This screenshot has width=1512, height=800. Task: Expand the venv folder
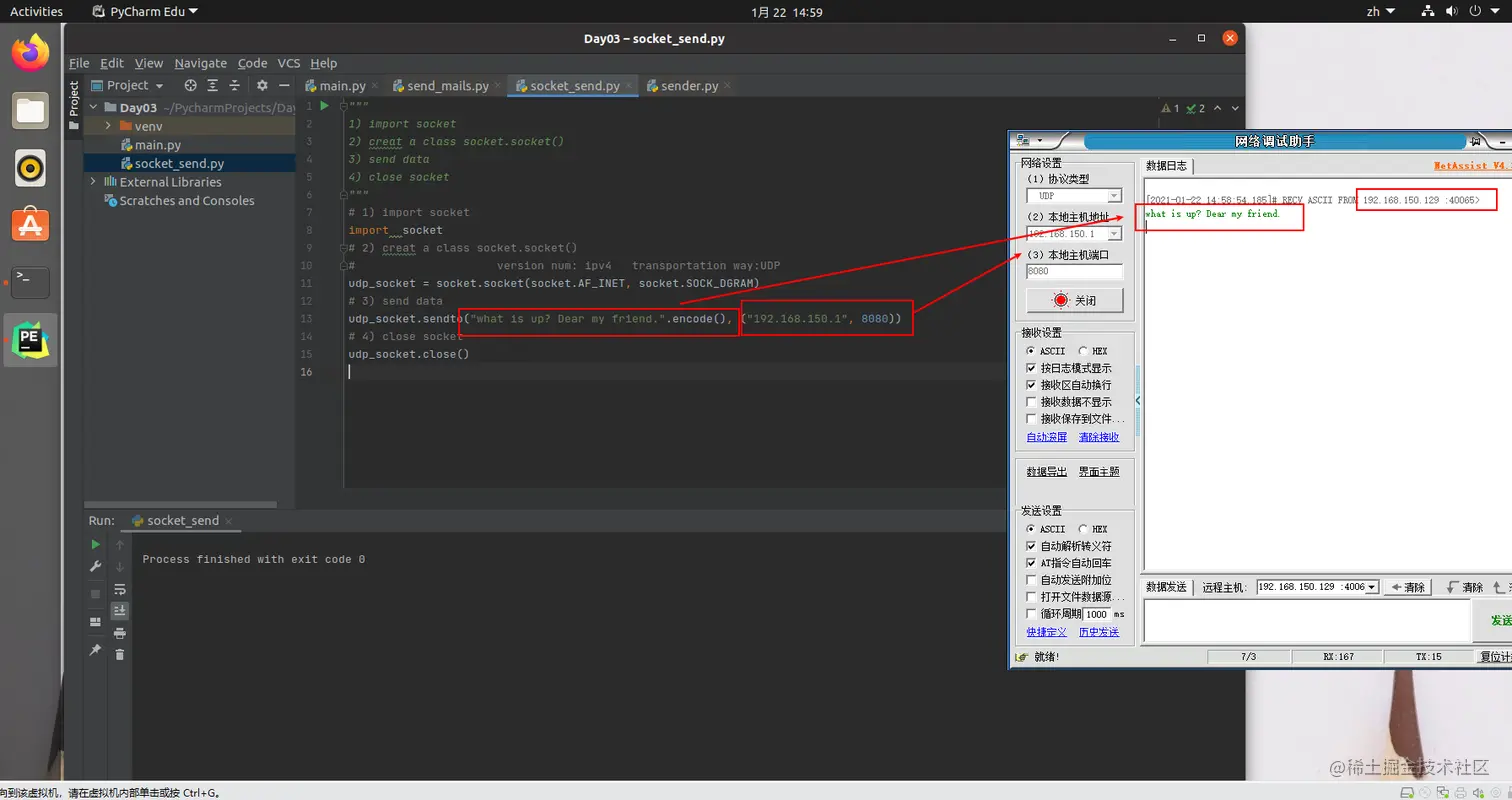(108, 126)
